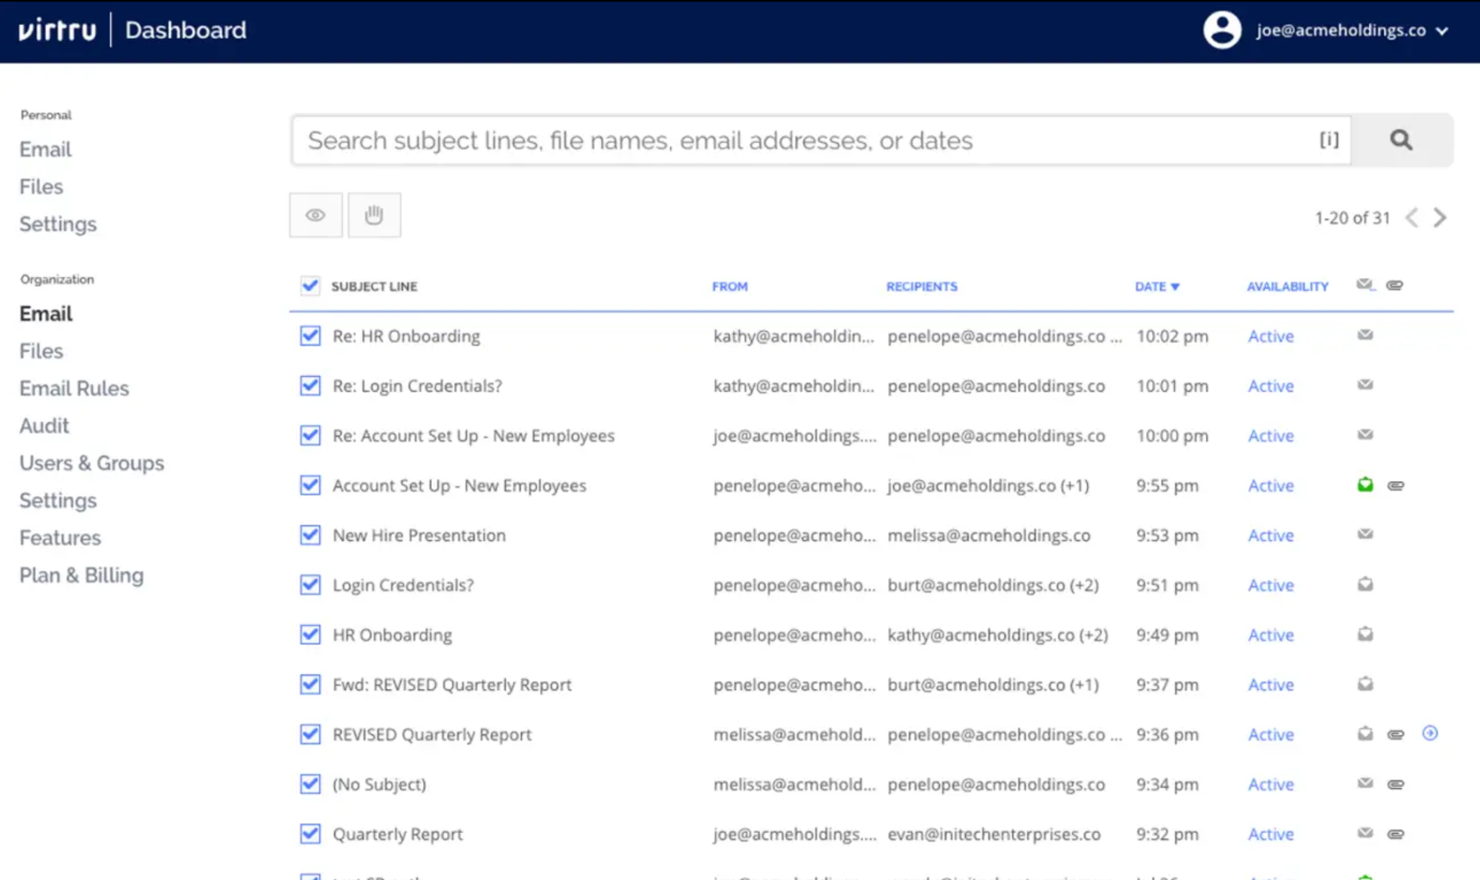Click the [i] search syntax icon in the search bar
The image size is (1480, 880).
point(1328,140)
